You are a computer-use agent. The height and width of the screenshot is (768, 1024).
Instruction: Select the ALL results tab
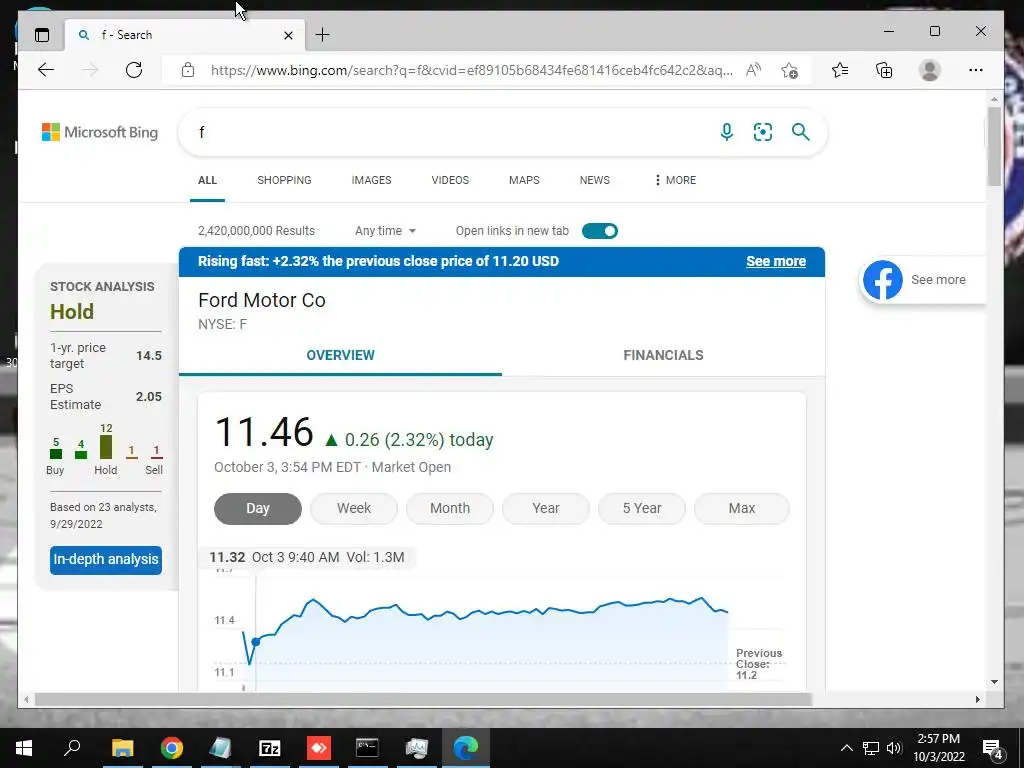tap(207, 180)
